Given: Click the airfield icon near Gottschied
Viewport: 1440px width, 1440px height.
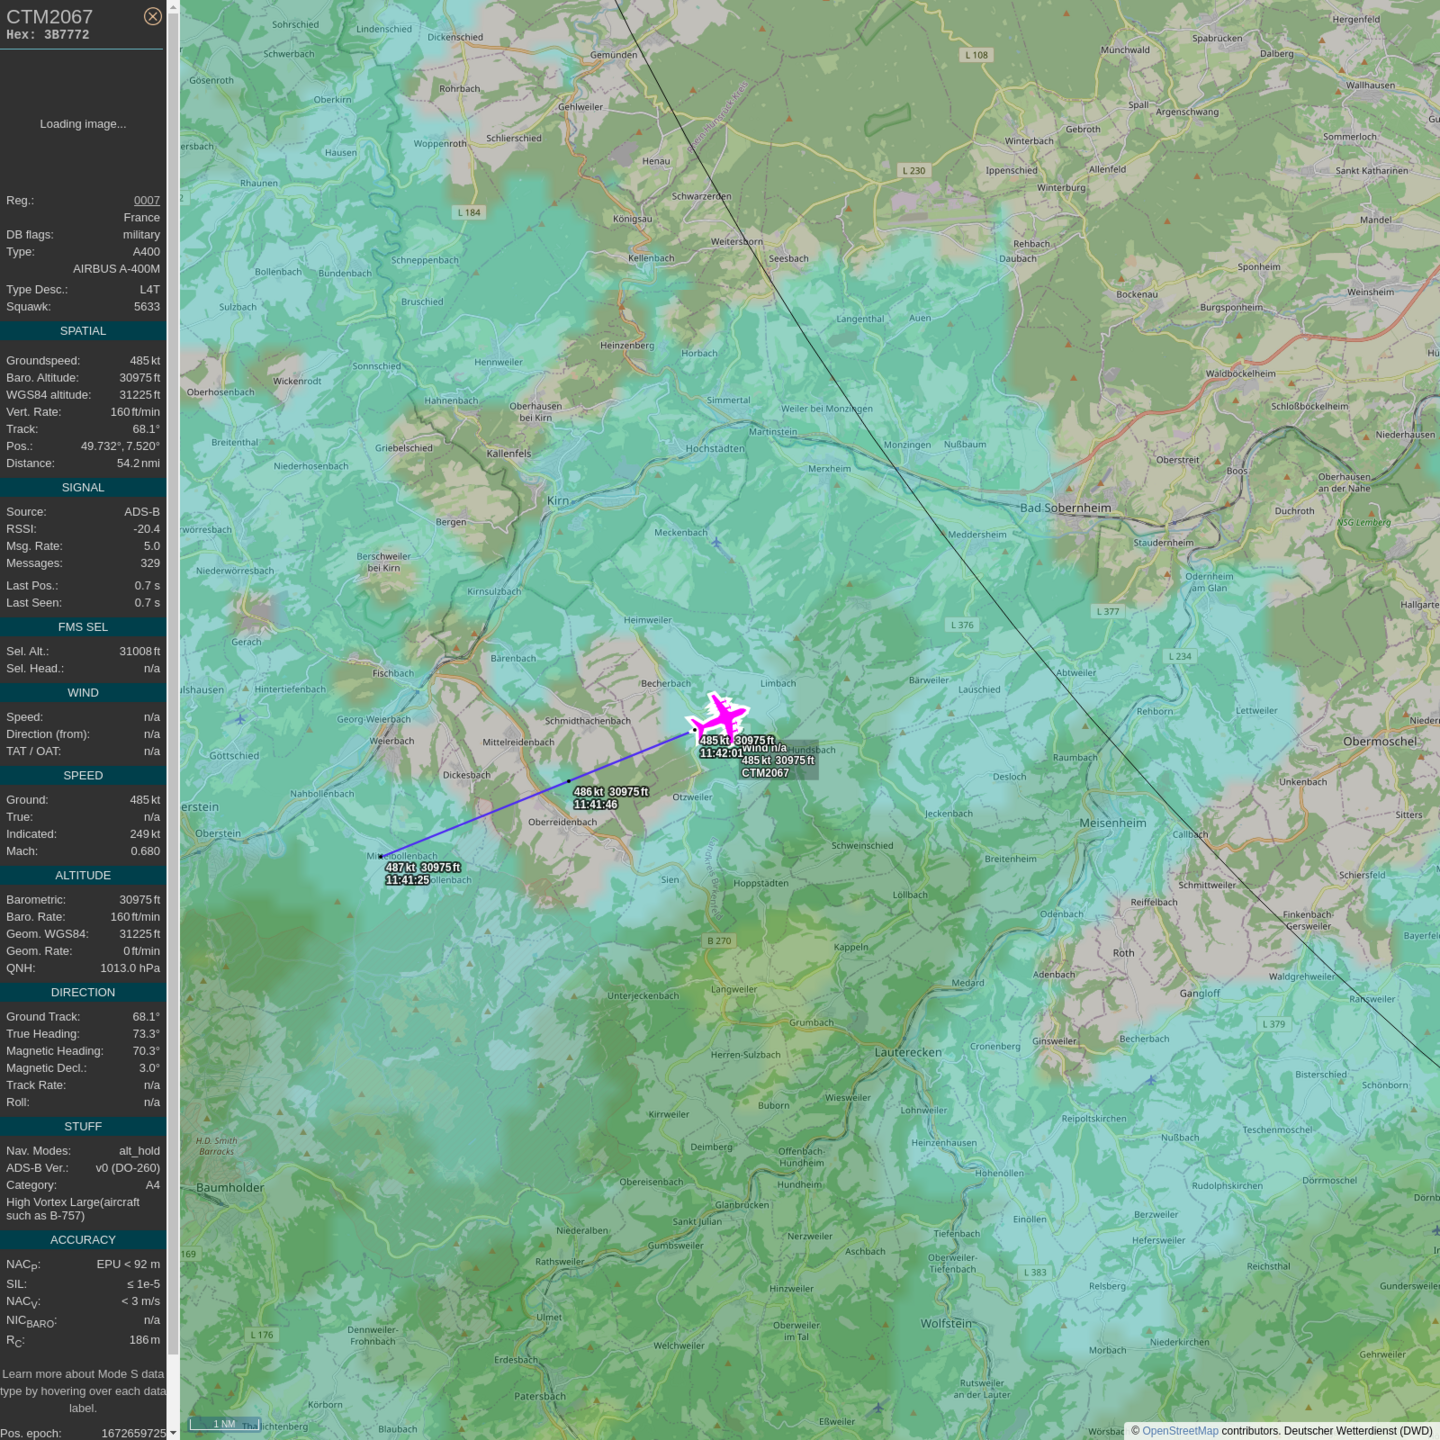Looking at the screenshot, I should coord(240,719).
